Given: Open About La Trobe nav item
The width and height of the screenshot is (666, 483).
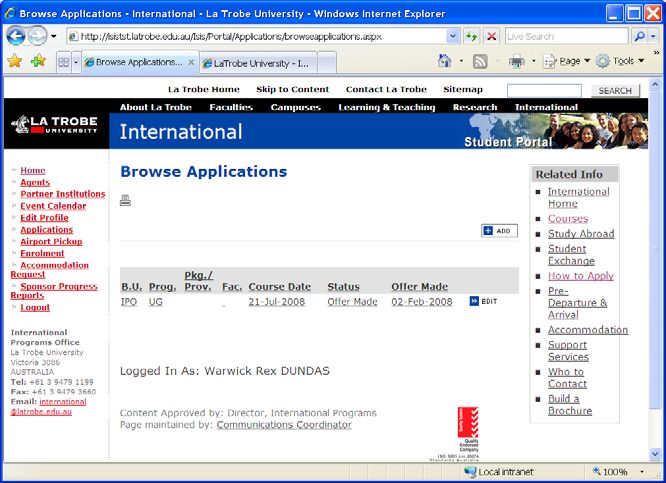Looking at the screenshot, I should [156, 107].
